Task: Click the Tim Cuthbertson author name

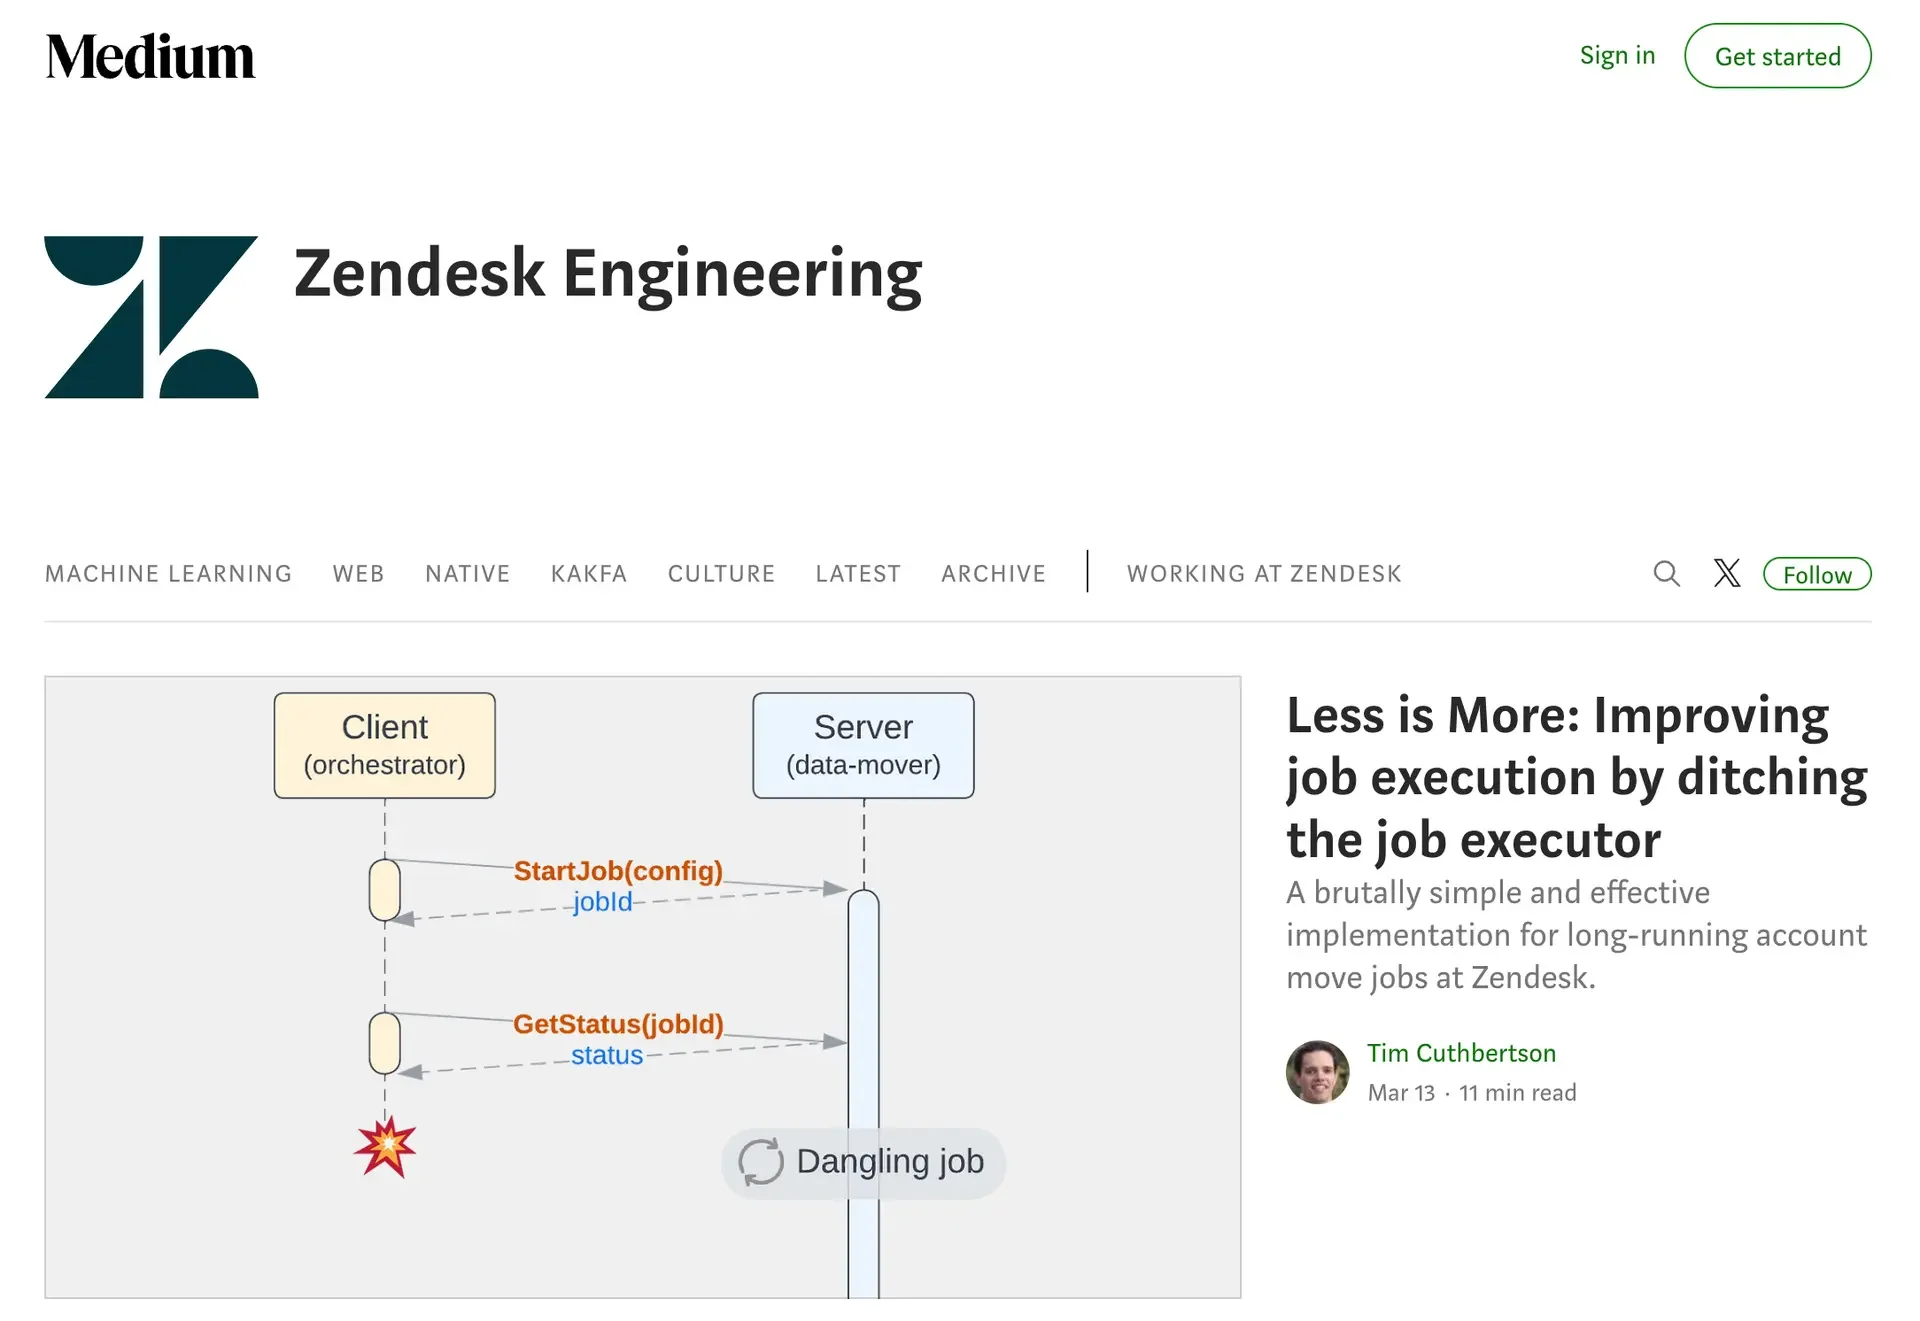Action: pos(1461,1053)
